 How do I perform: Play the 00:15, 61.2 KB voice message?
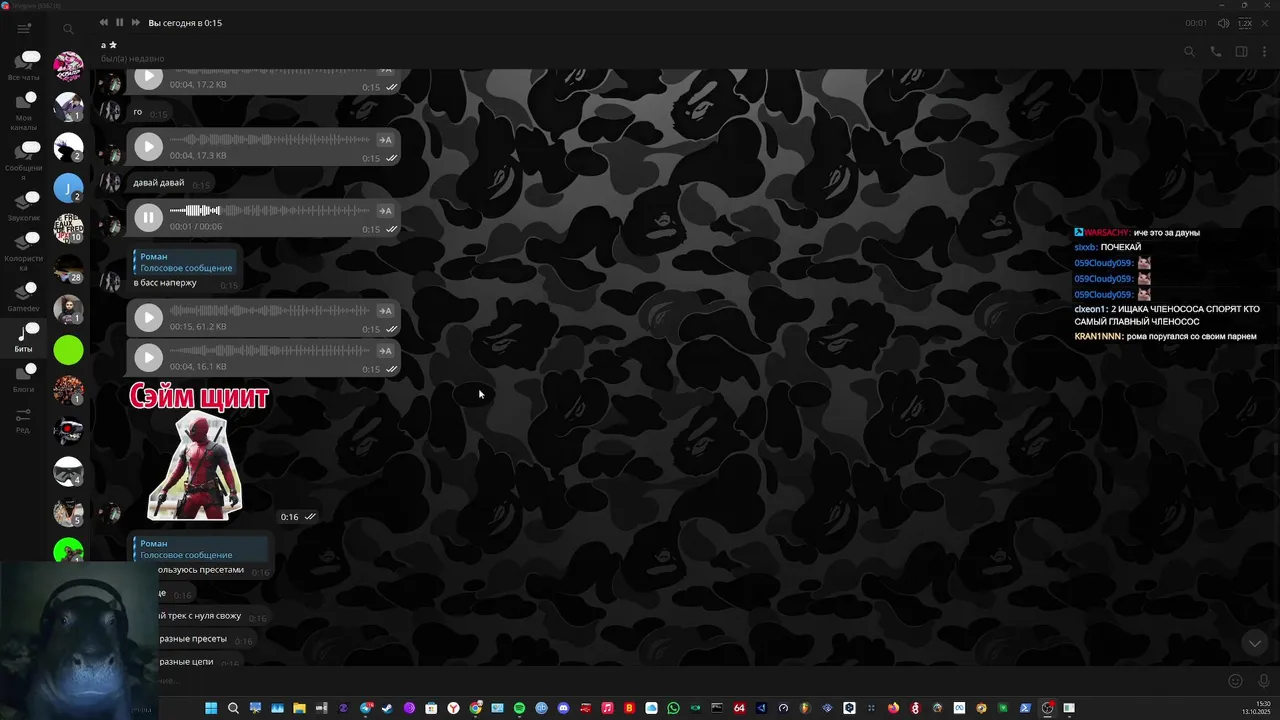[x=148, y=317]
